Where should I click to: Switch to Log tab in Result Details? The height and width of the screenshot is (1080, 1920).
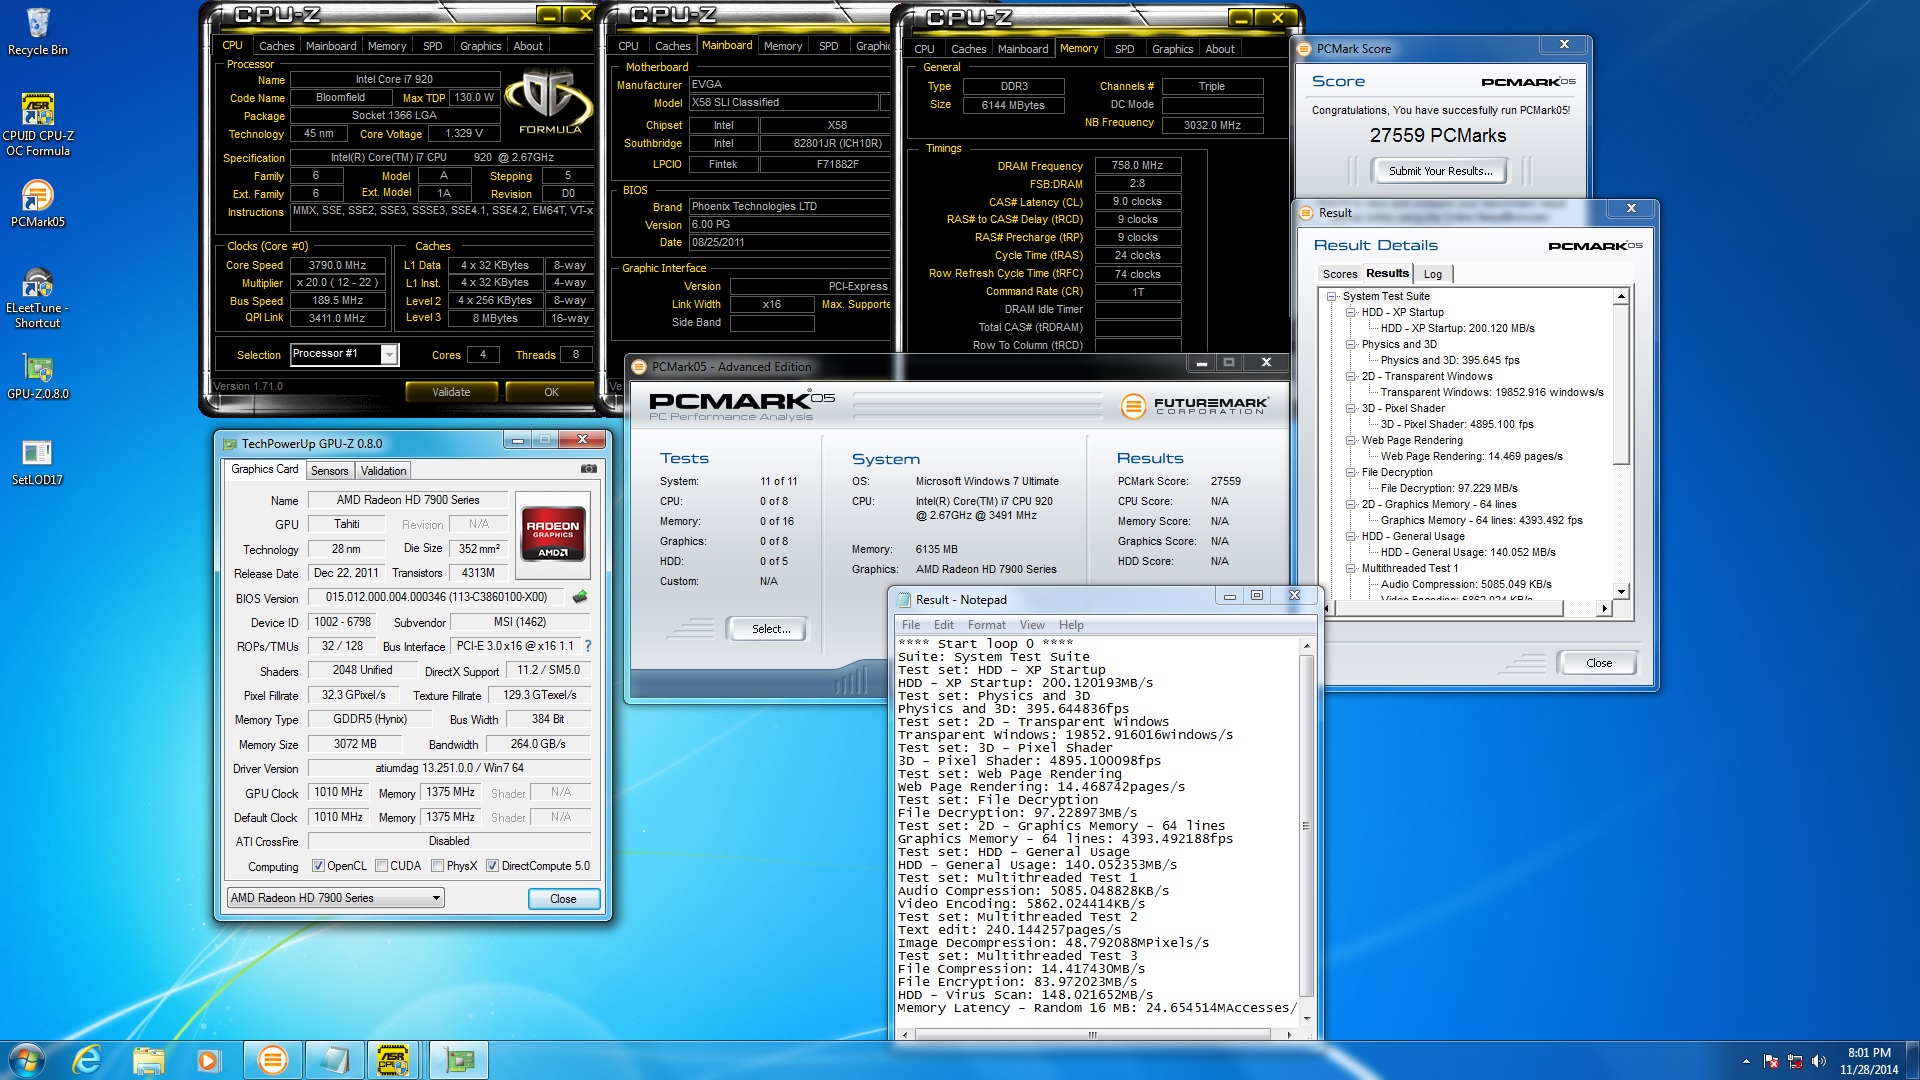tap(1432, 274)
